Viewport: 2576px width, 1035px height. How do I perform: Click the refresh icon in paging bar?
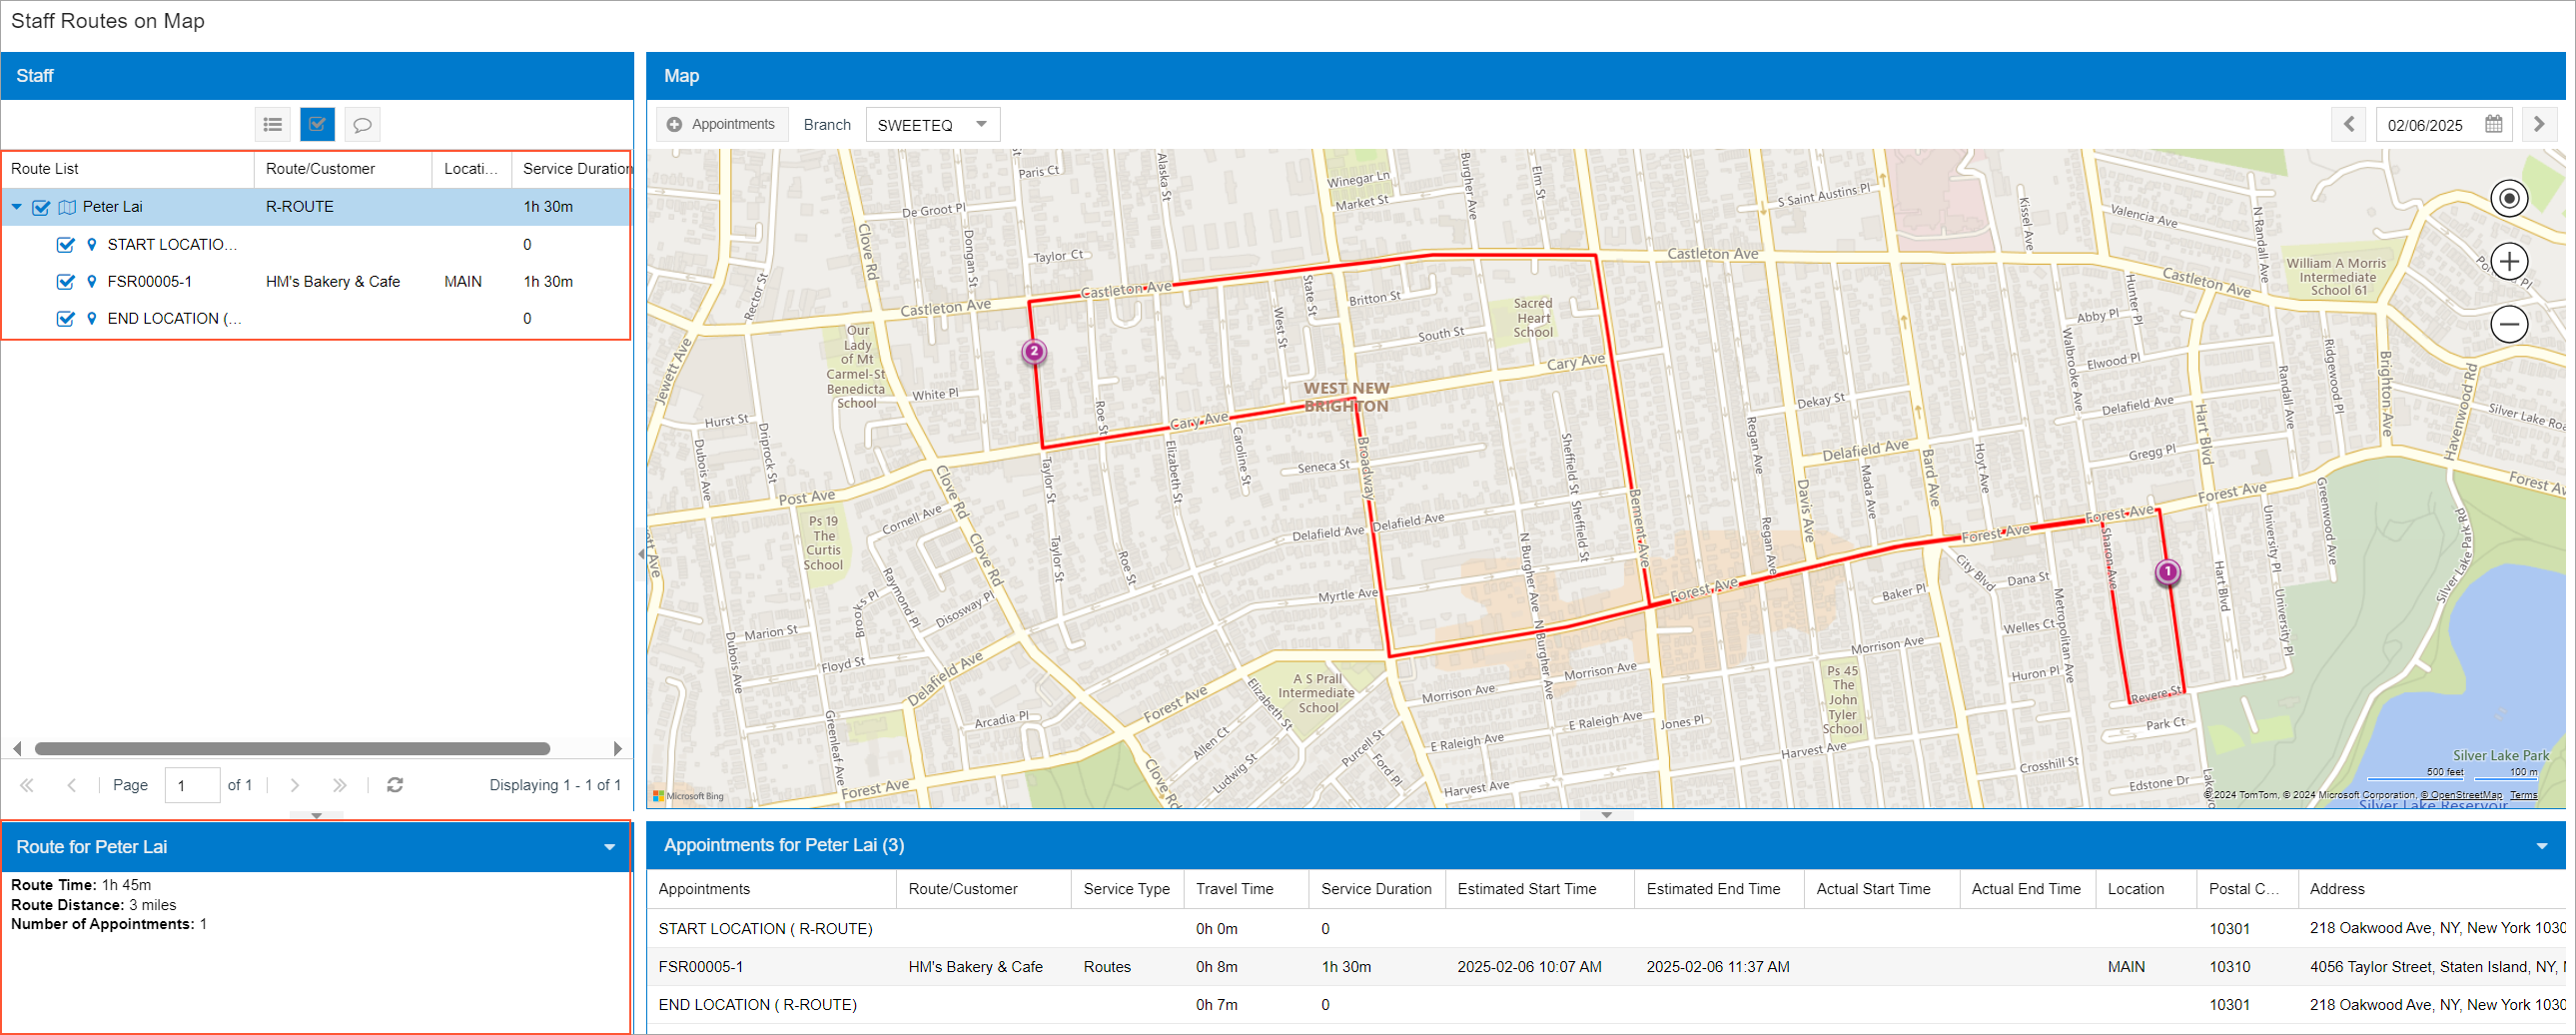click(x=395, y=785)
